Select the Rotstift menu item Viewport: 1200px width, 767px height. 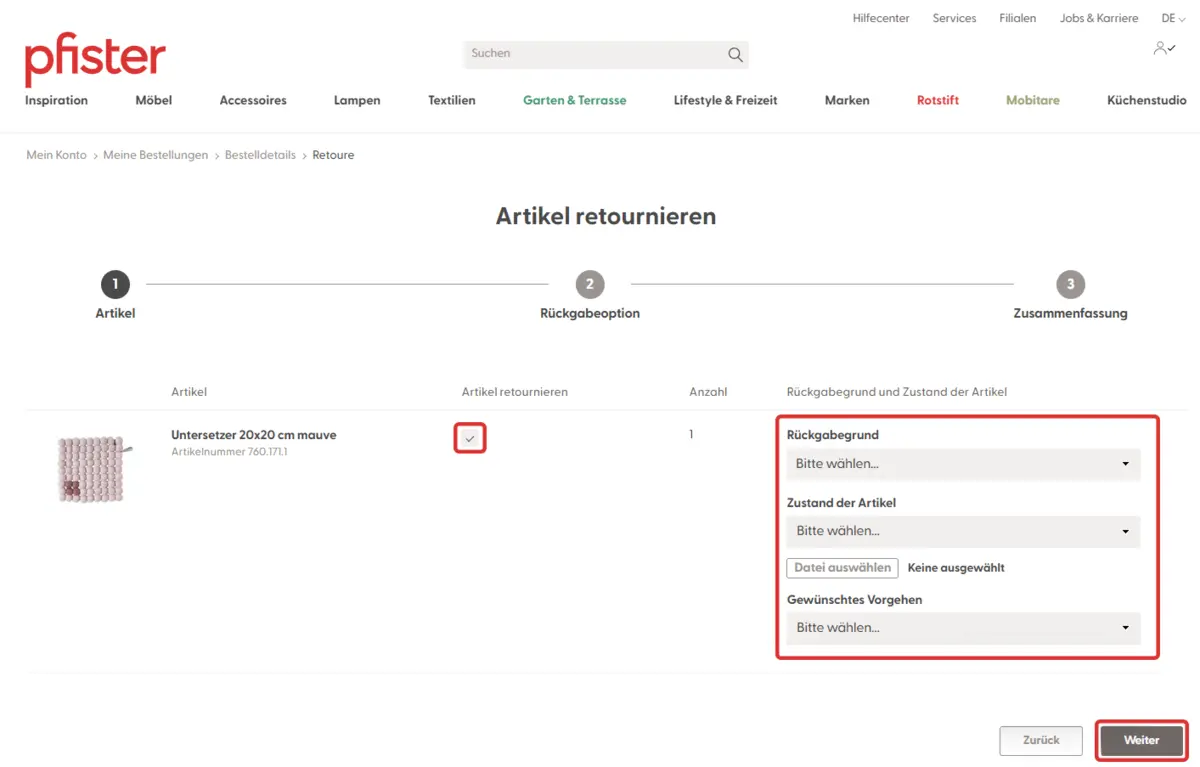tap(937, 100)
